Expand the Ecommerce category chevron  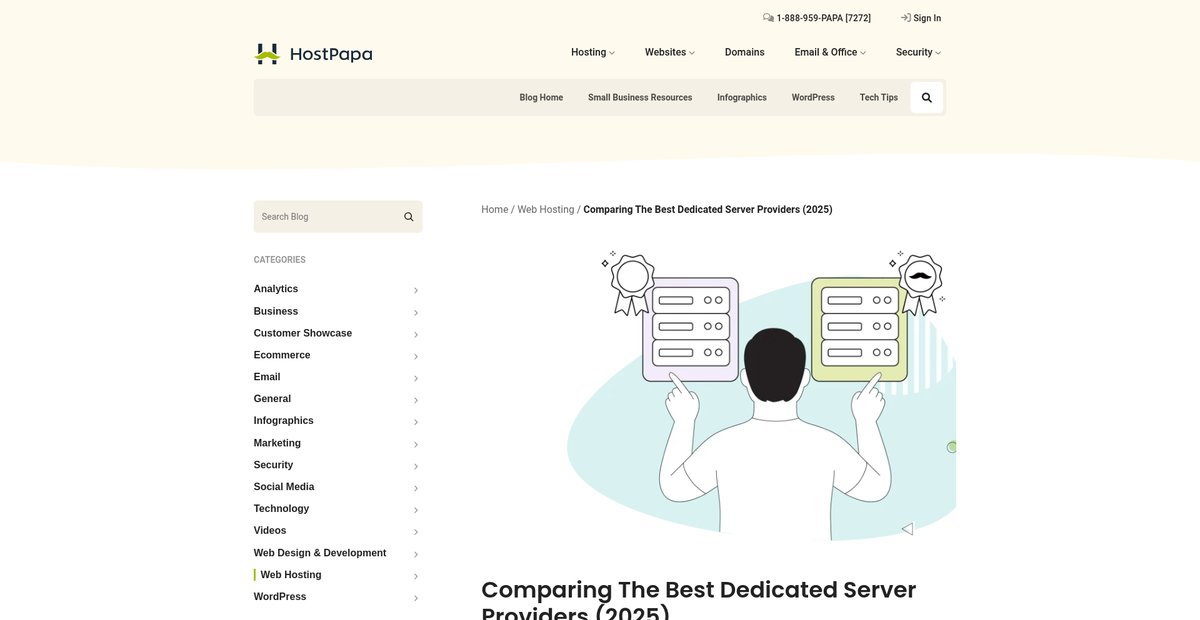416,356
